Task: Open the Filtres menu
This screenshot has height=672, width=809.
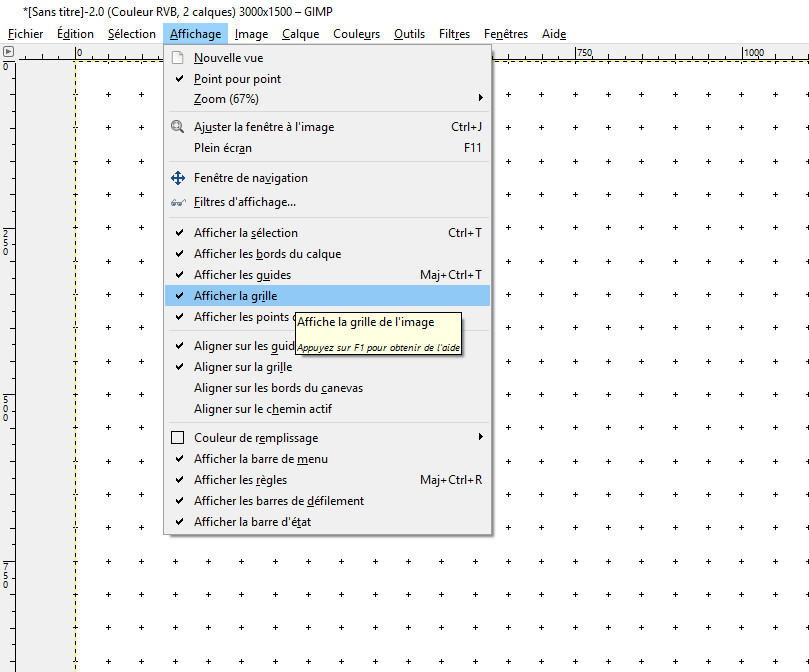Action: point(454,34)
